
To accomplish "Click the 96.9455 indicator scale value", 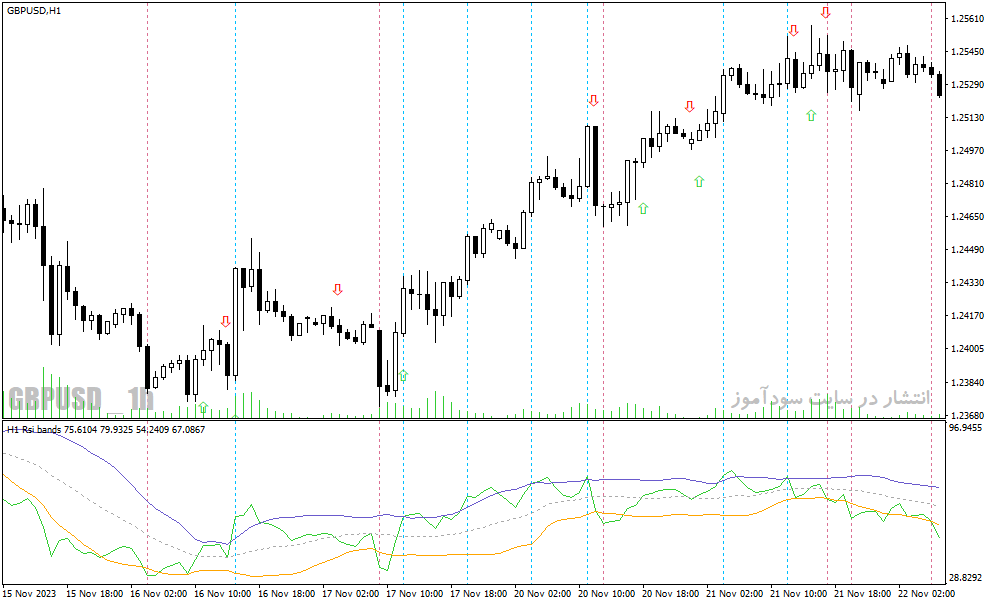I will click(x=966, y=427).
